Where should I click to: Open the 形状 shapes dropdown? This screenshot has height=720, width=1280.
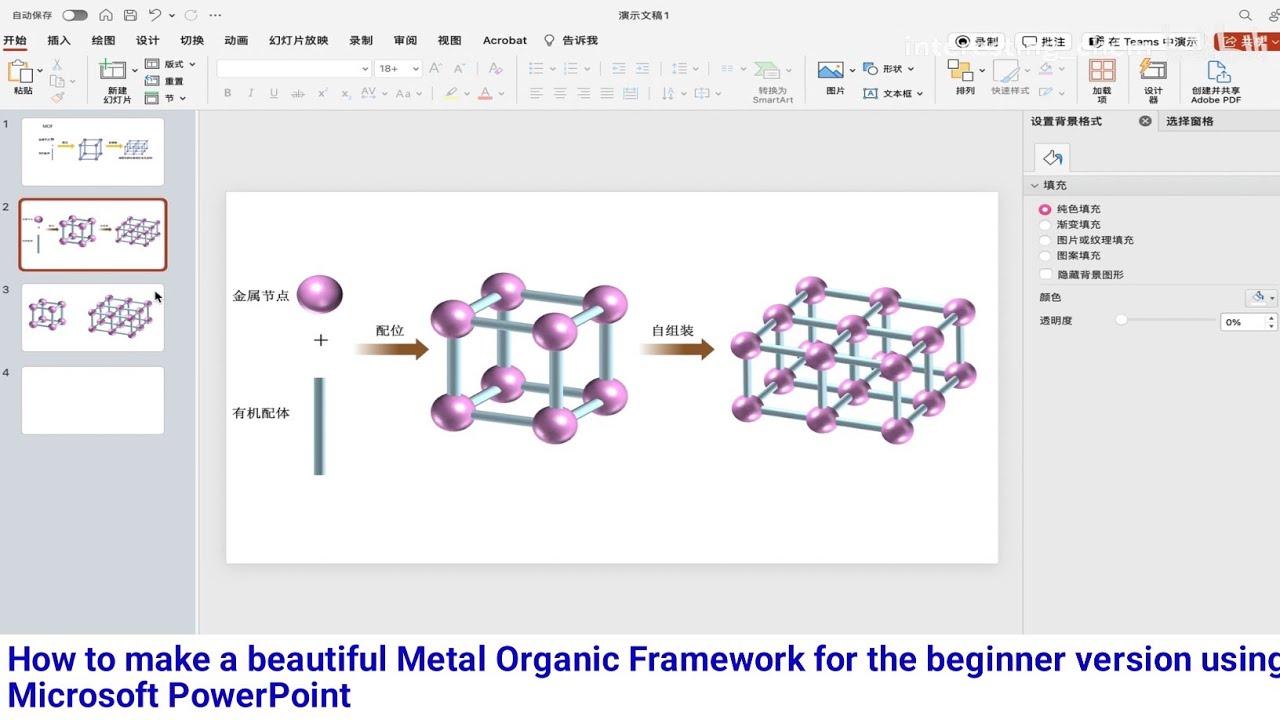tap(890, 69)
